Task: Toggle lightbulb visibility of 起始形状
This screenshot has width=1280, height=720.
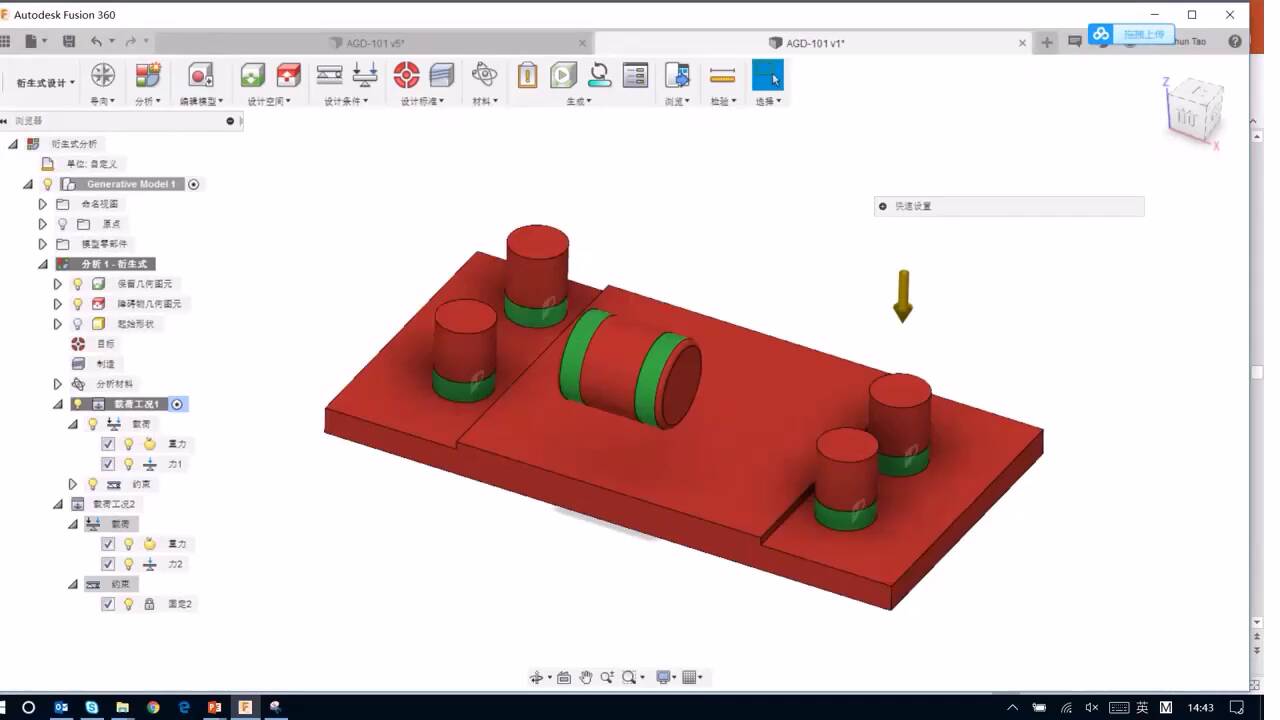Action: (x=78, y=324)
